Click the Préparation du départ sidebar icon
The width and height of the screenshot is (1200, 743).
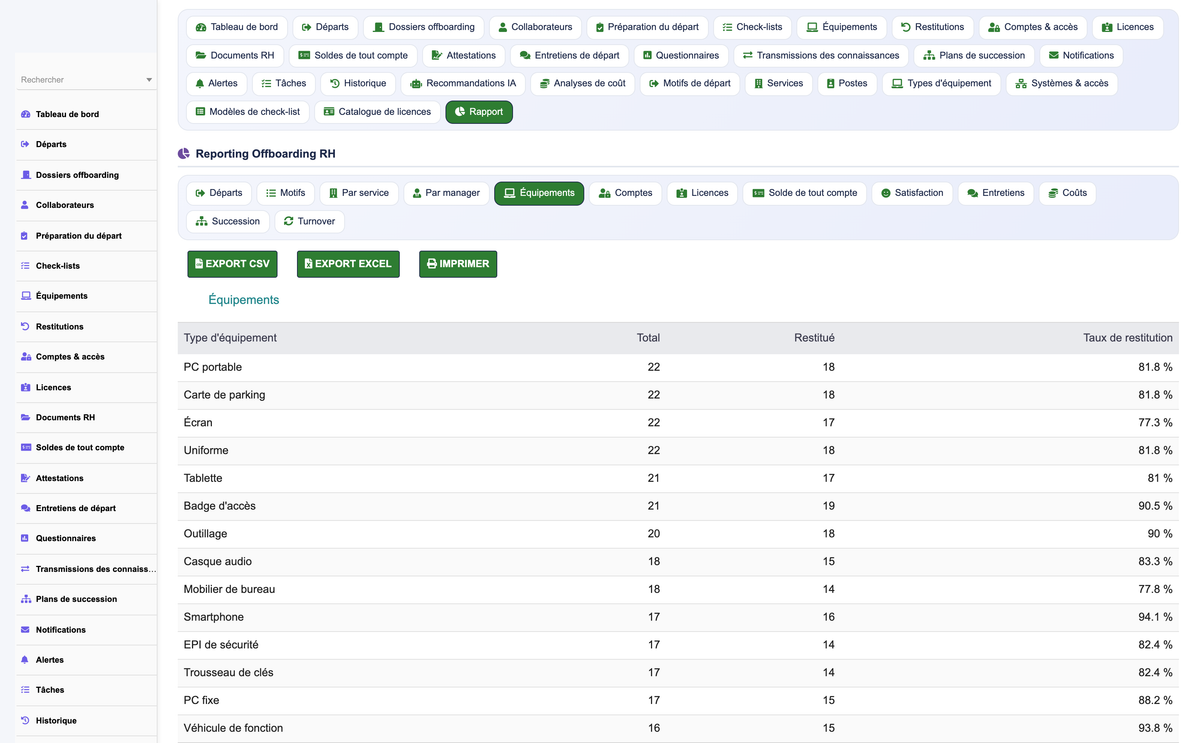pos(25,236)
